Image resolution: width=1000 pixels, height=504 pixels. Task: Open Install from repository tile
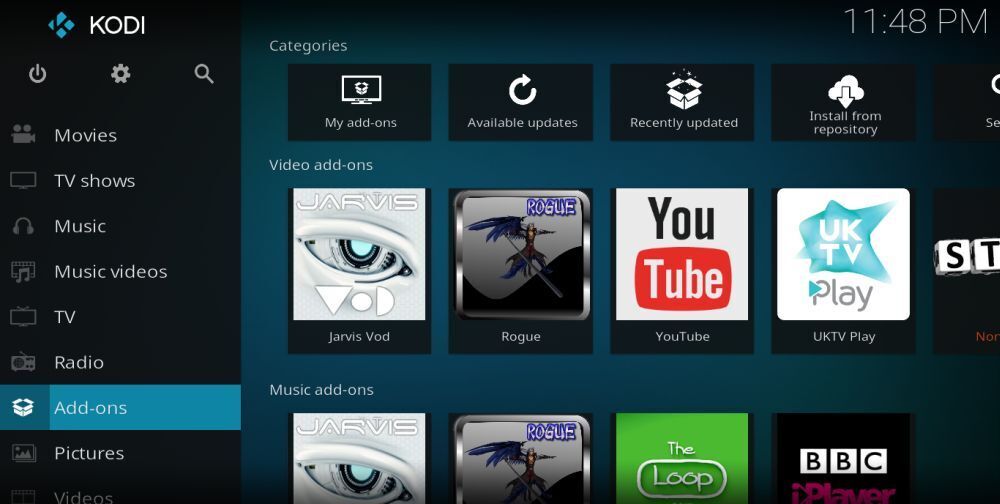[x=843, y=102]
